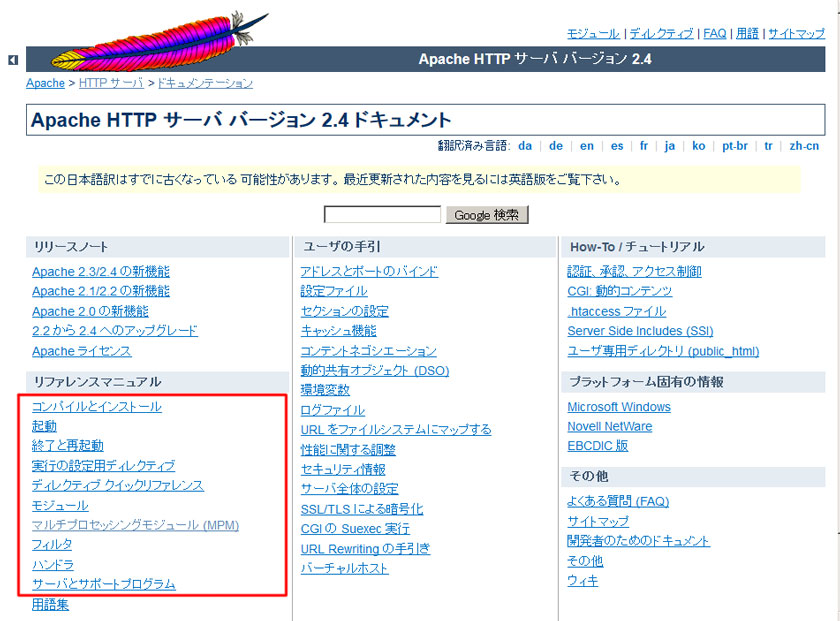The height and width of the screenshot is (621, 840).
Task: Switch language to zh-cn
Action: (x=804, y=146)
